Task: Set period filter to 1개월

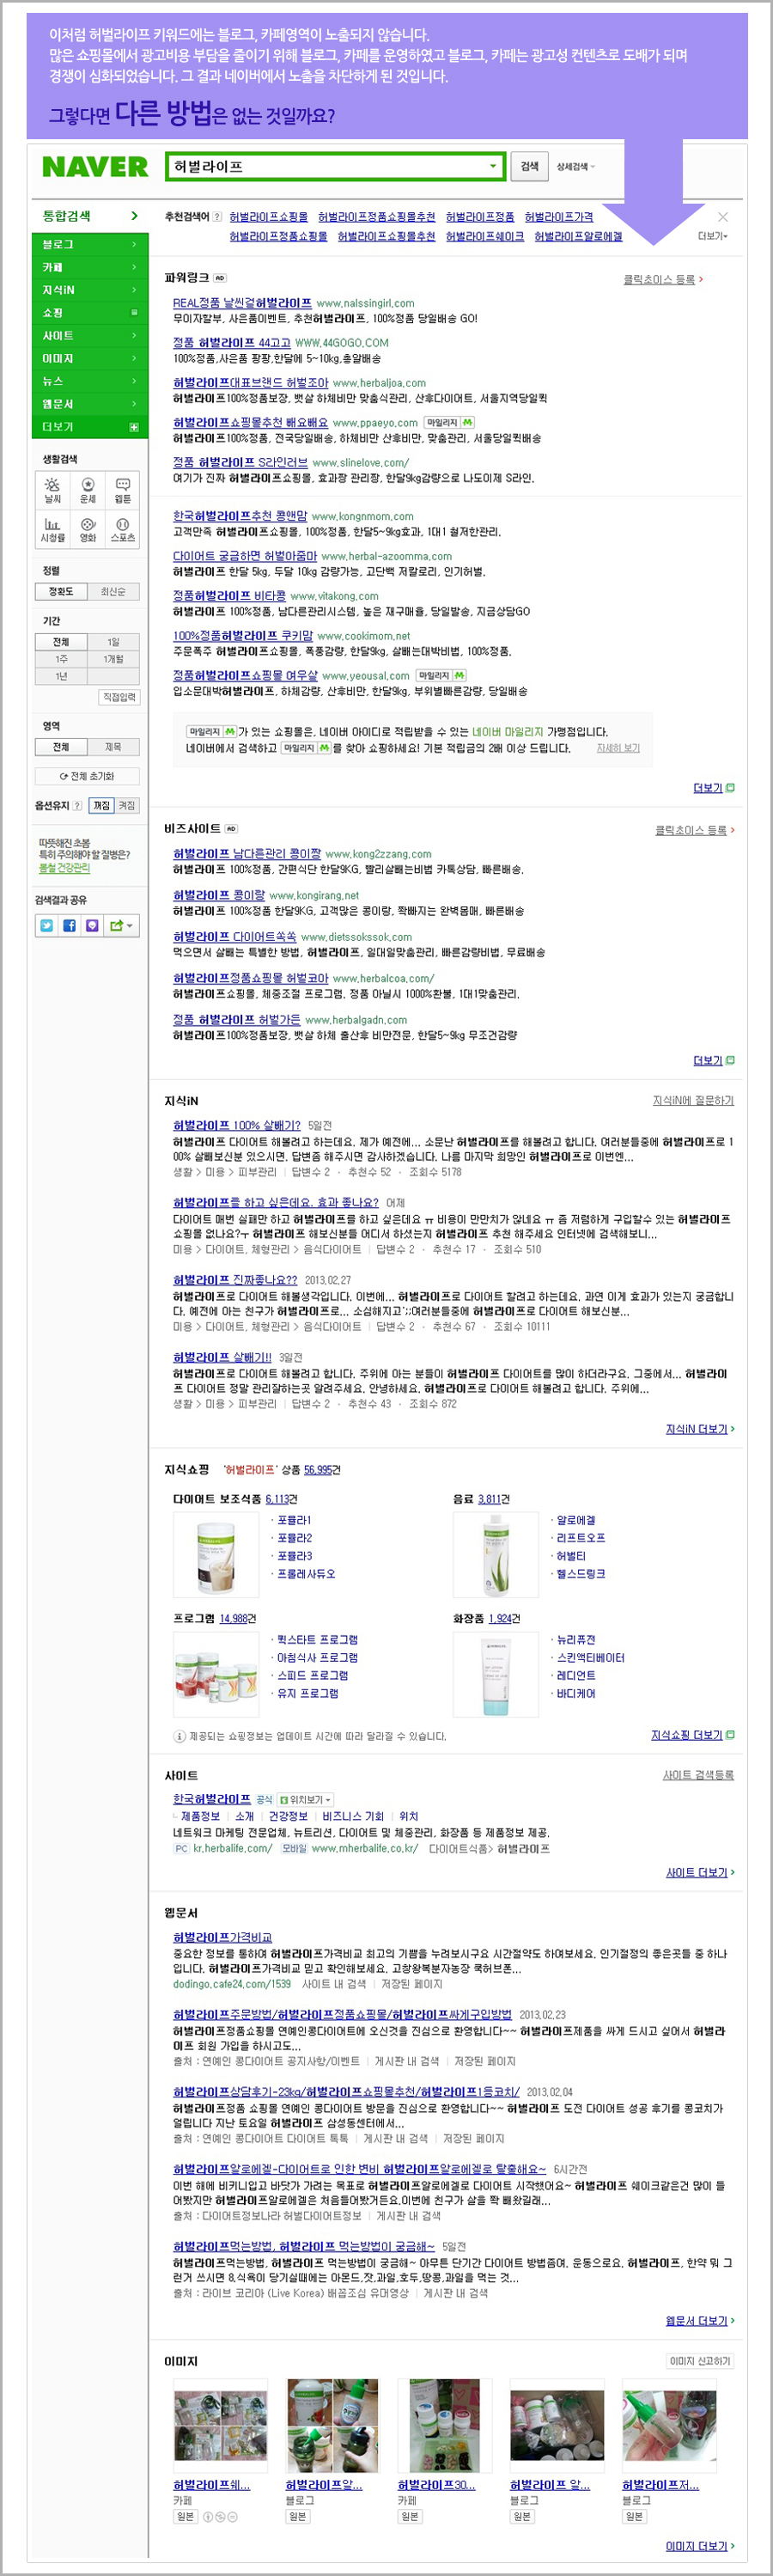Action: (113, 659)
